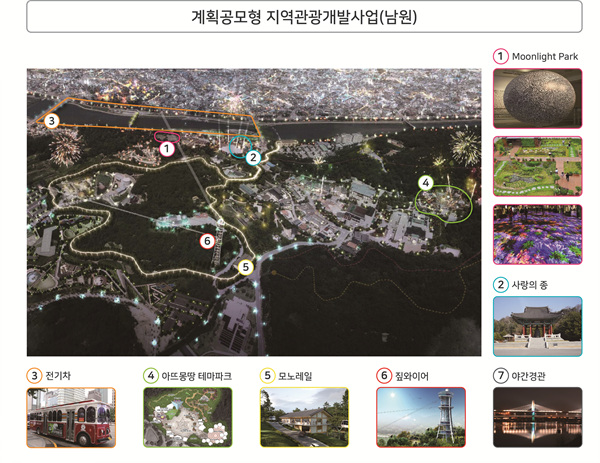Click the number 7 badge beside 야간경관
Screen dimensions: 600x463
coord(502,376)
